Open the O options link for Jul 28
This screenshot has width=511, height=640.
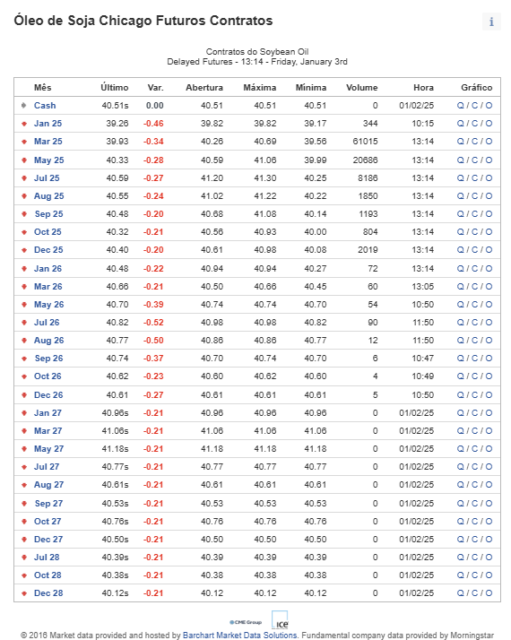(489, 557)
